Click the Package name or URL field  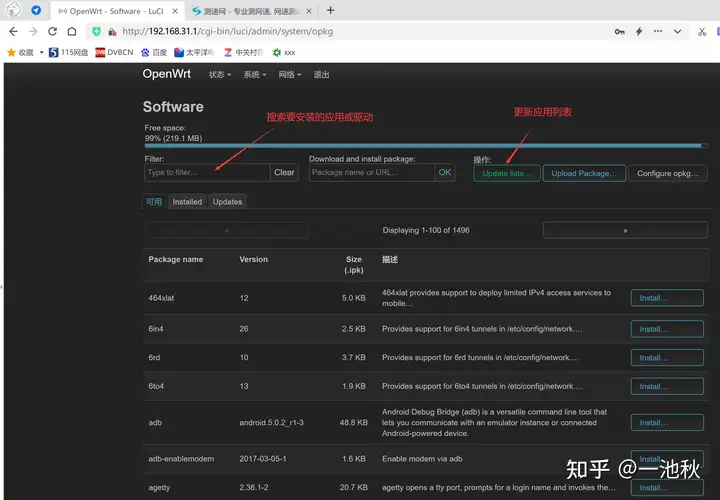coord(371,172)
